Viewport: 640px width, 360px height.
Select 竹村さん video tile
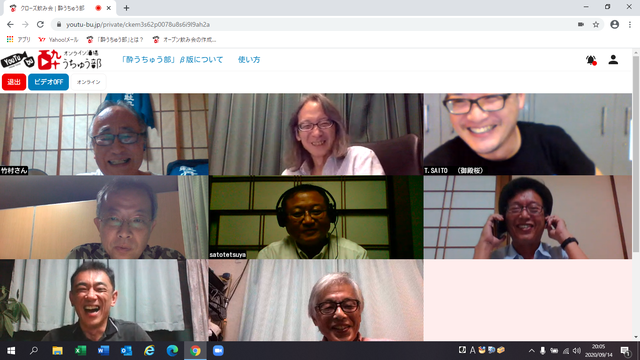click(x=104, y=134)
